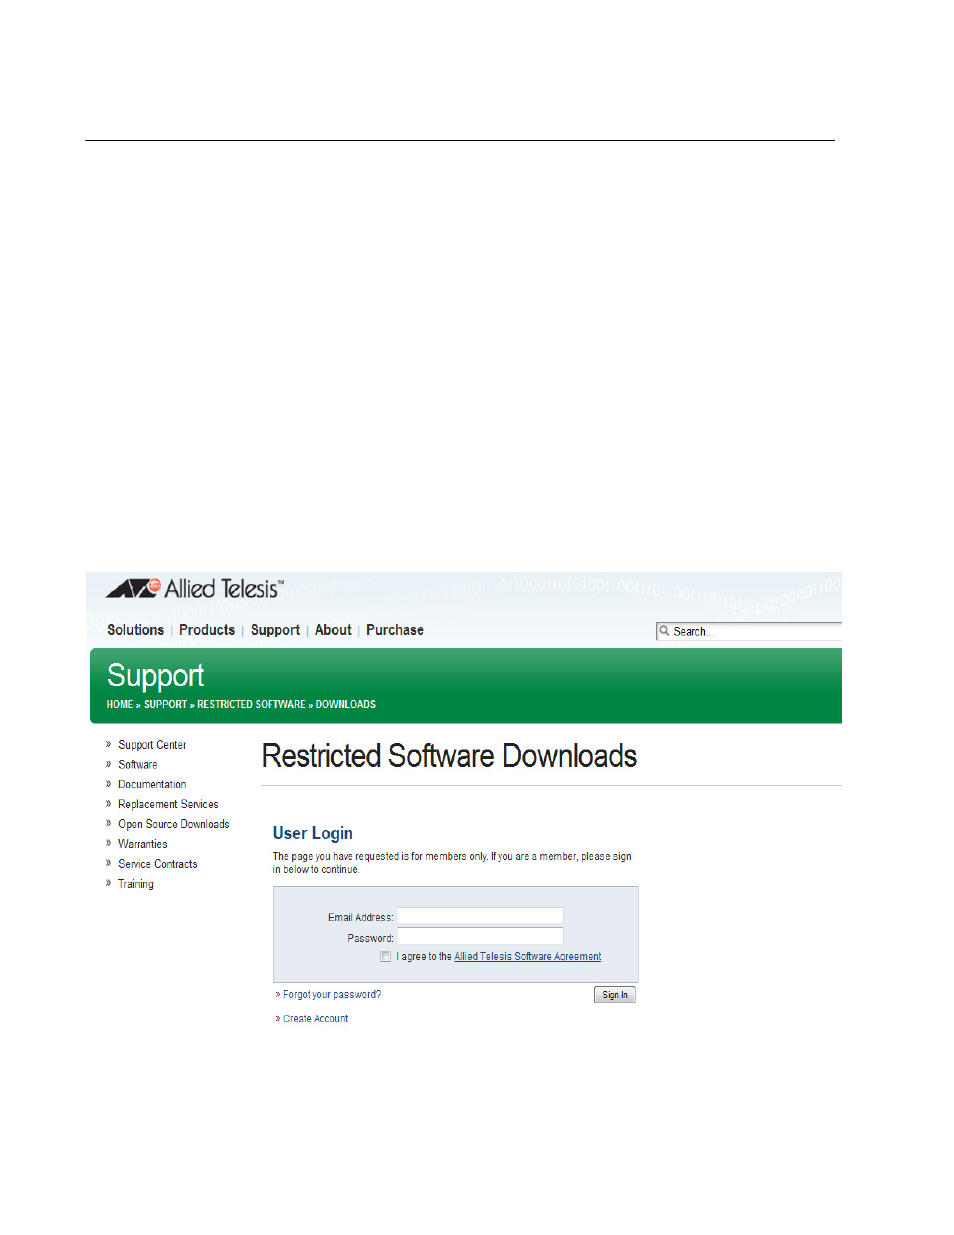Go to RESTRICTED SOFTWARE breadcrumb
The image size is (954, 1235).
coord(251,704)
